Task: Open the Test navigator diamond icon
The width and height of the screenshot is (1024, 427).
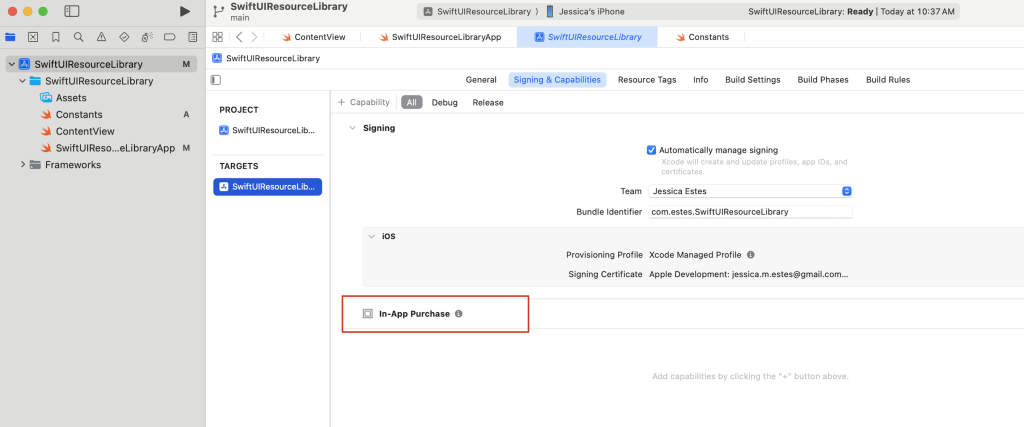Action: coord(124,37)
